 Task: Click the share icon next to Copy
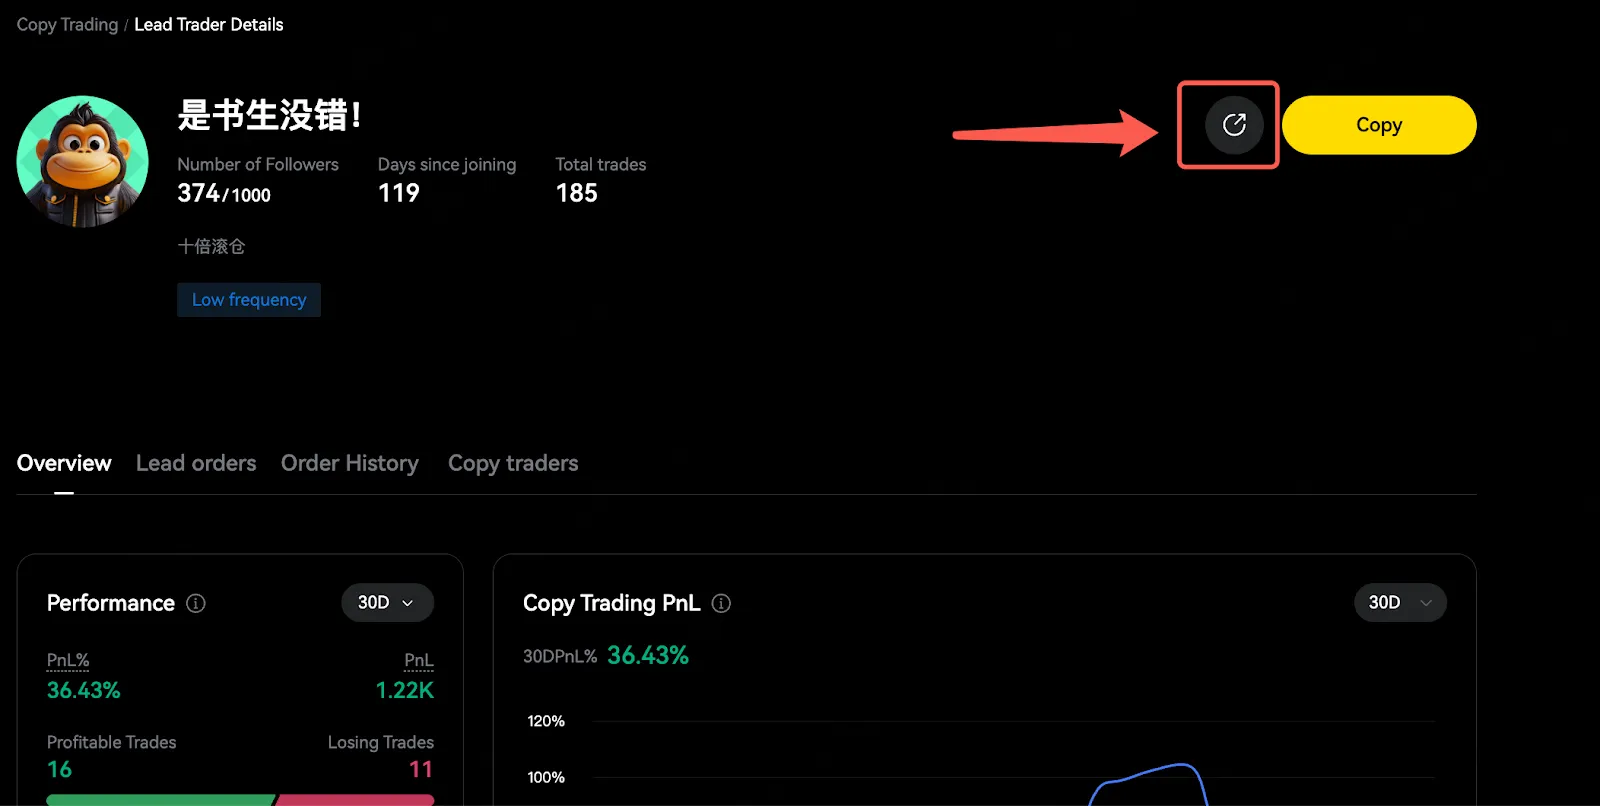pyautogui.click(x=1234, y=125)
